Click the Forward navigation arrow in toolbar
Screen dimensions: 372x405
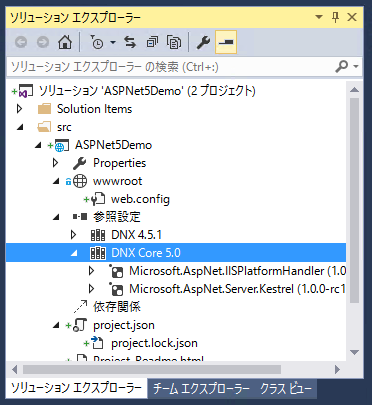coord(43,42)
